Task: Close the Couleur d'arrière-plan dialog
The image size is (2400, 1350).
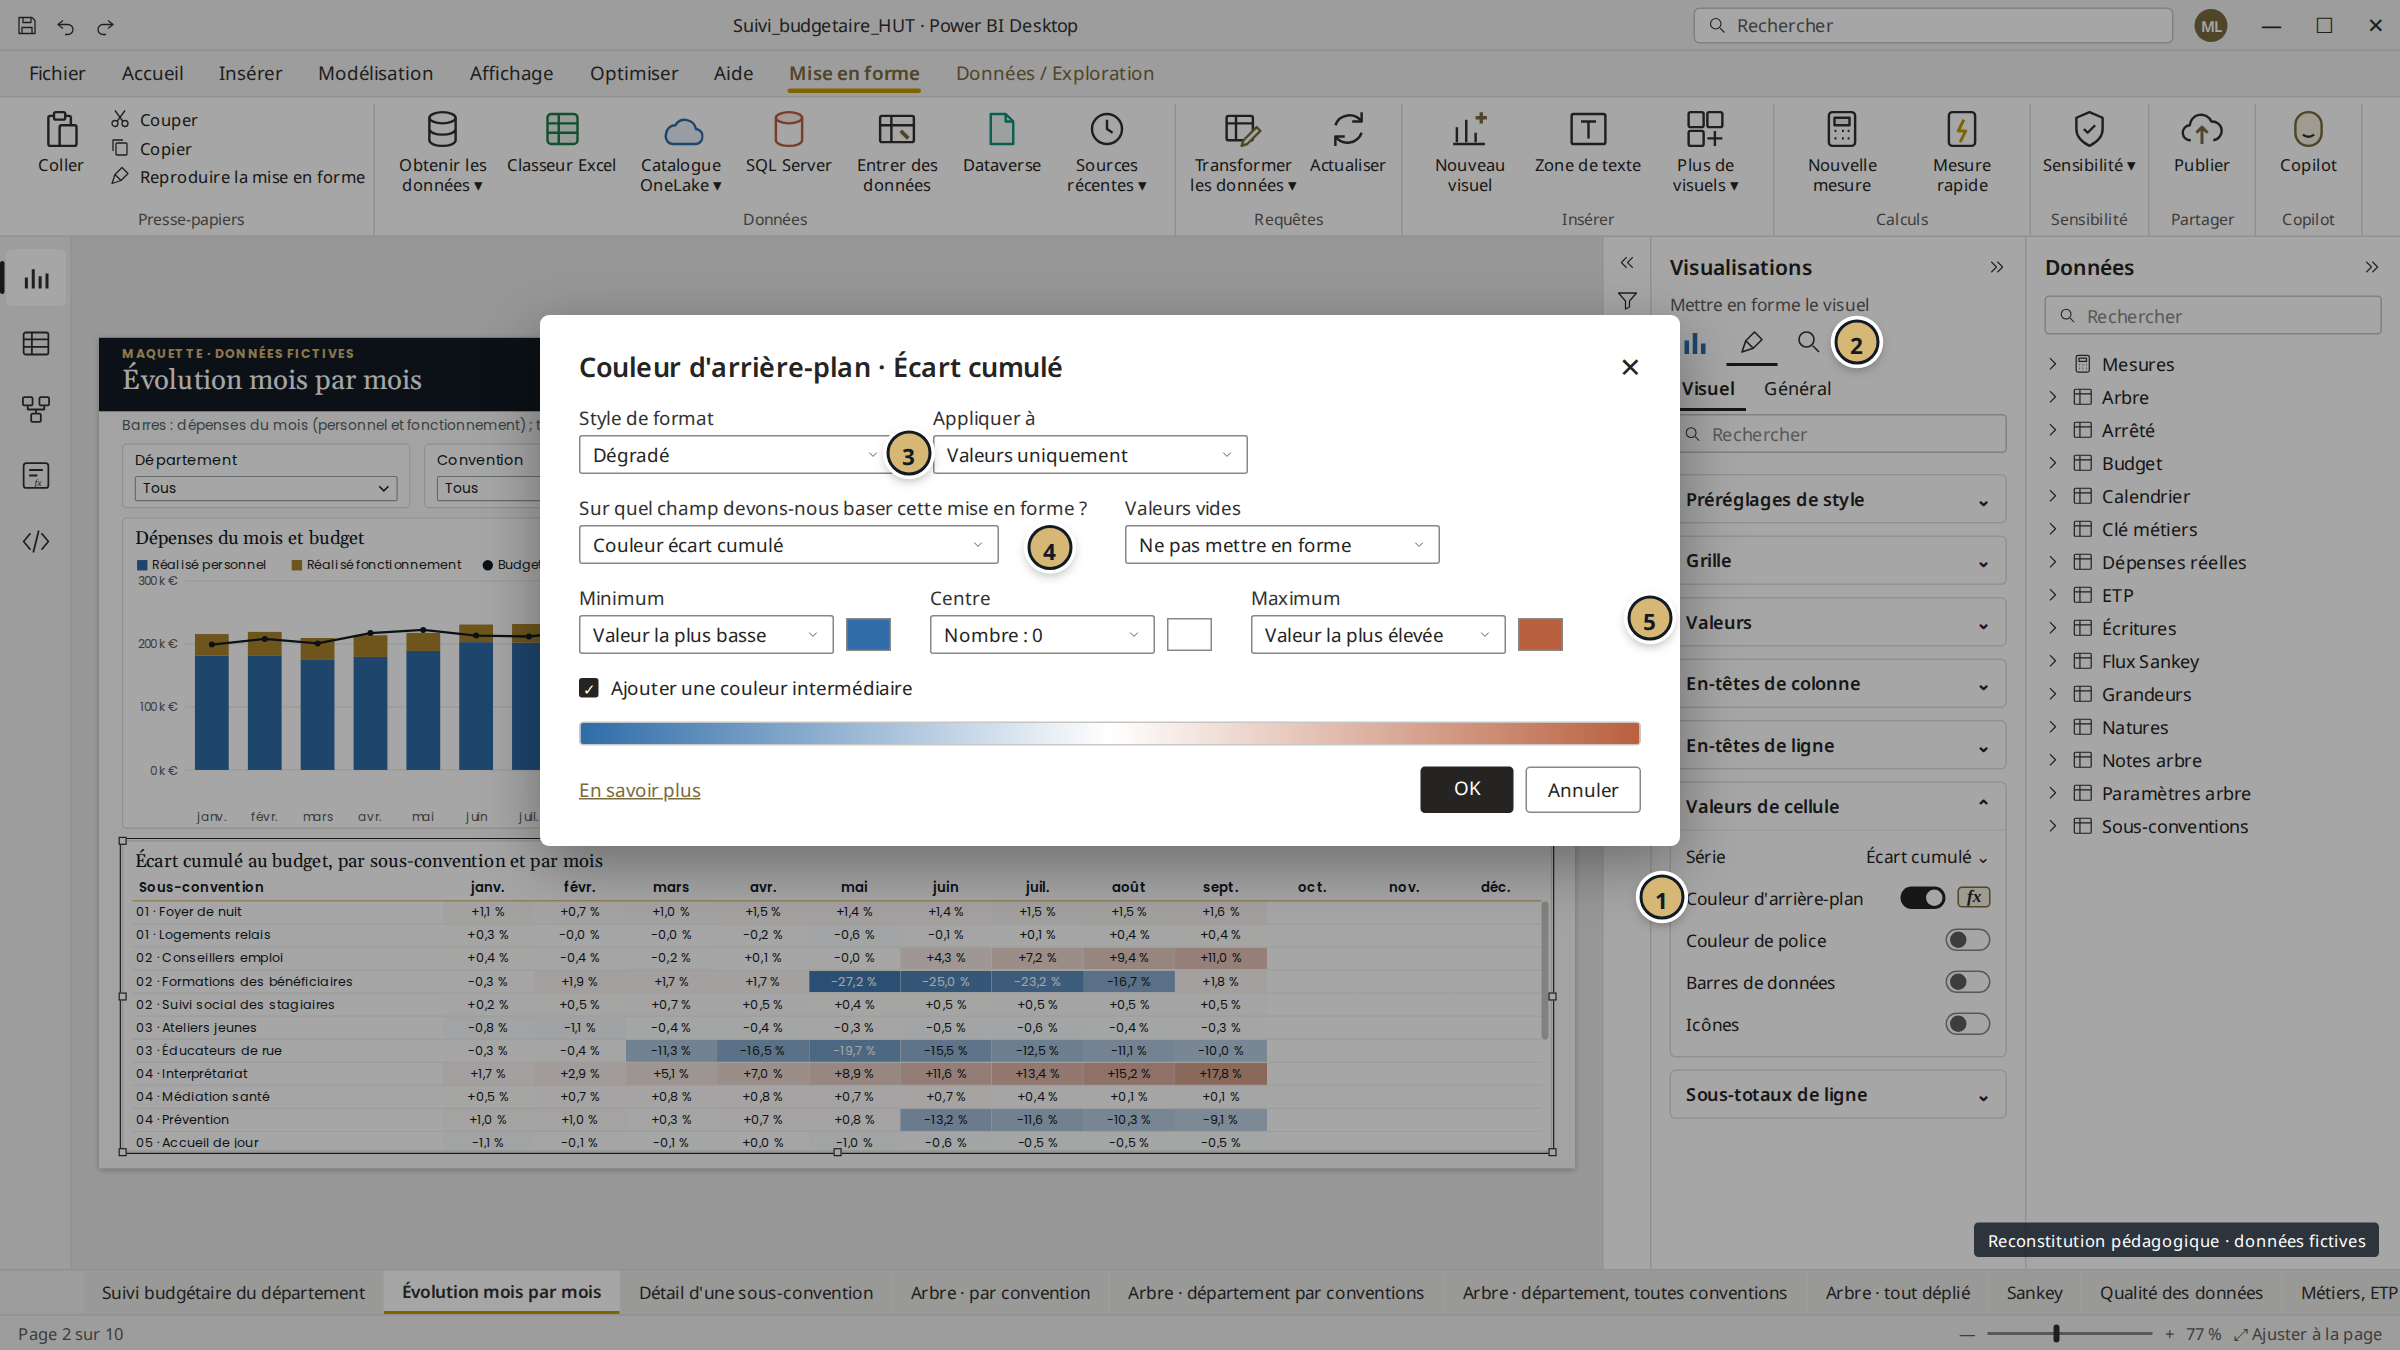Action: coord(1630,368)
